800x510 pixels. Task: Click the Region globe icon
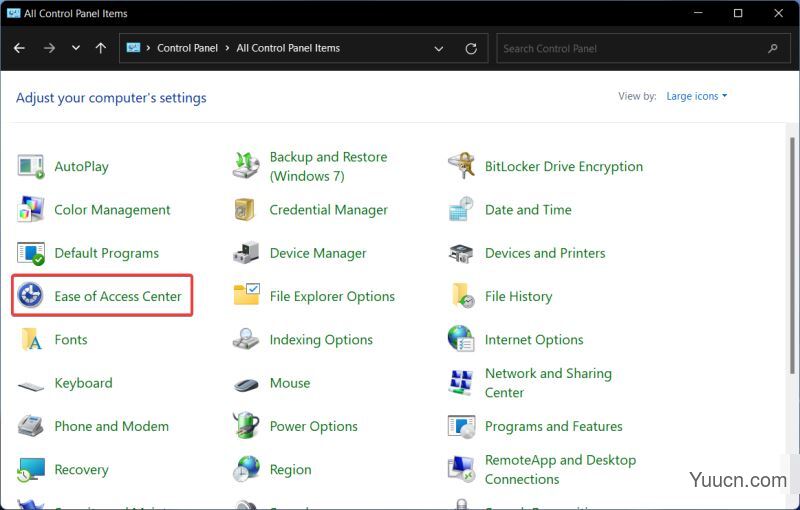[x=246, y=469]
